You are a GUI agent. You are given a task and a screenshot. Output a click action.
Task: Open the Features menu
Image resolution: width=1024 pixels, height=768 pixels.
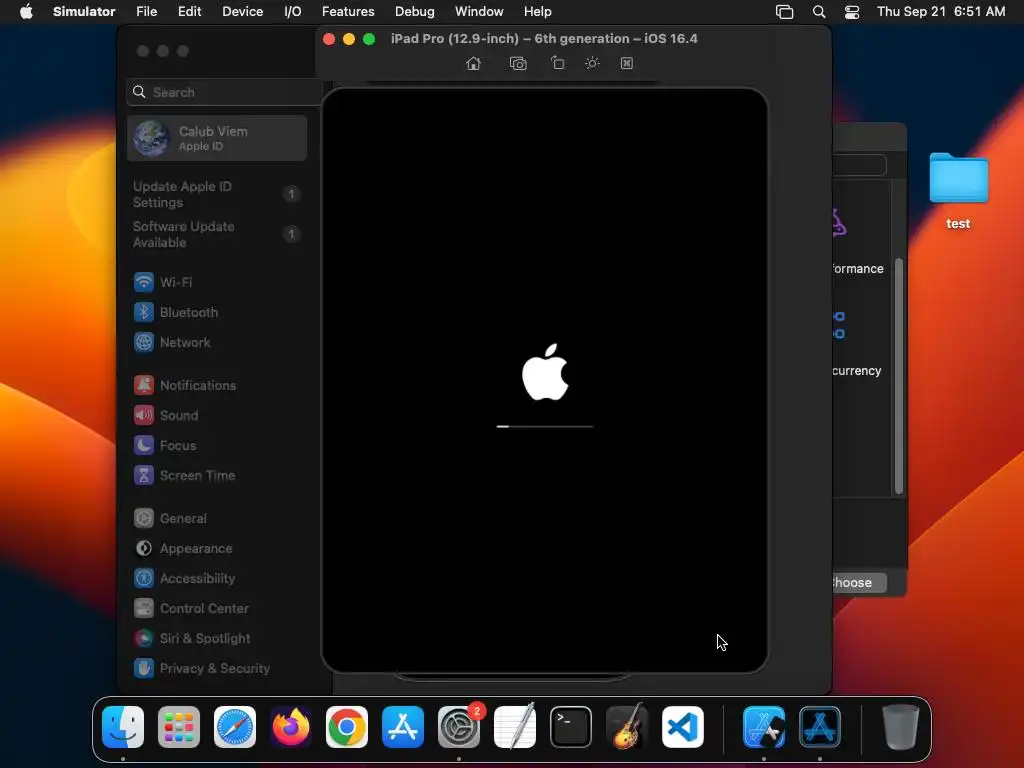pos(348,12)
